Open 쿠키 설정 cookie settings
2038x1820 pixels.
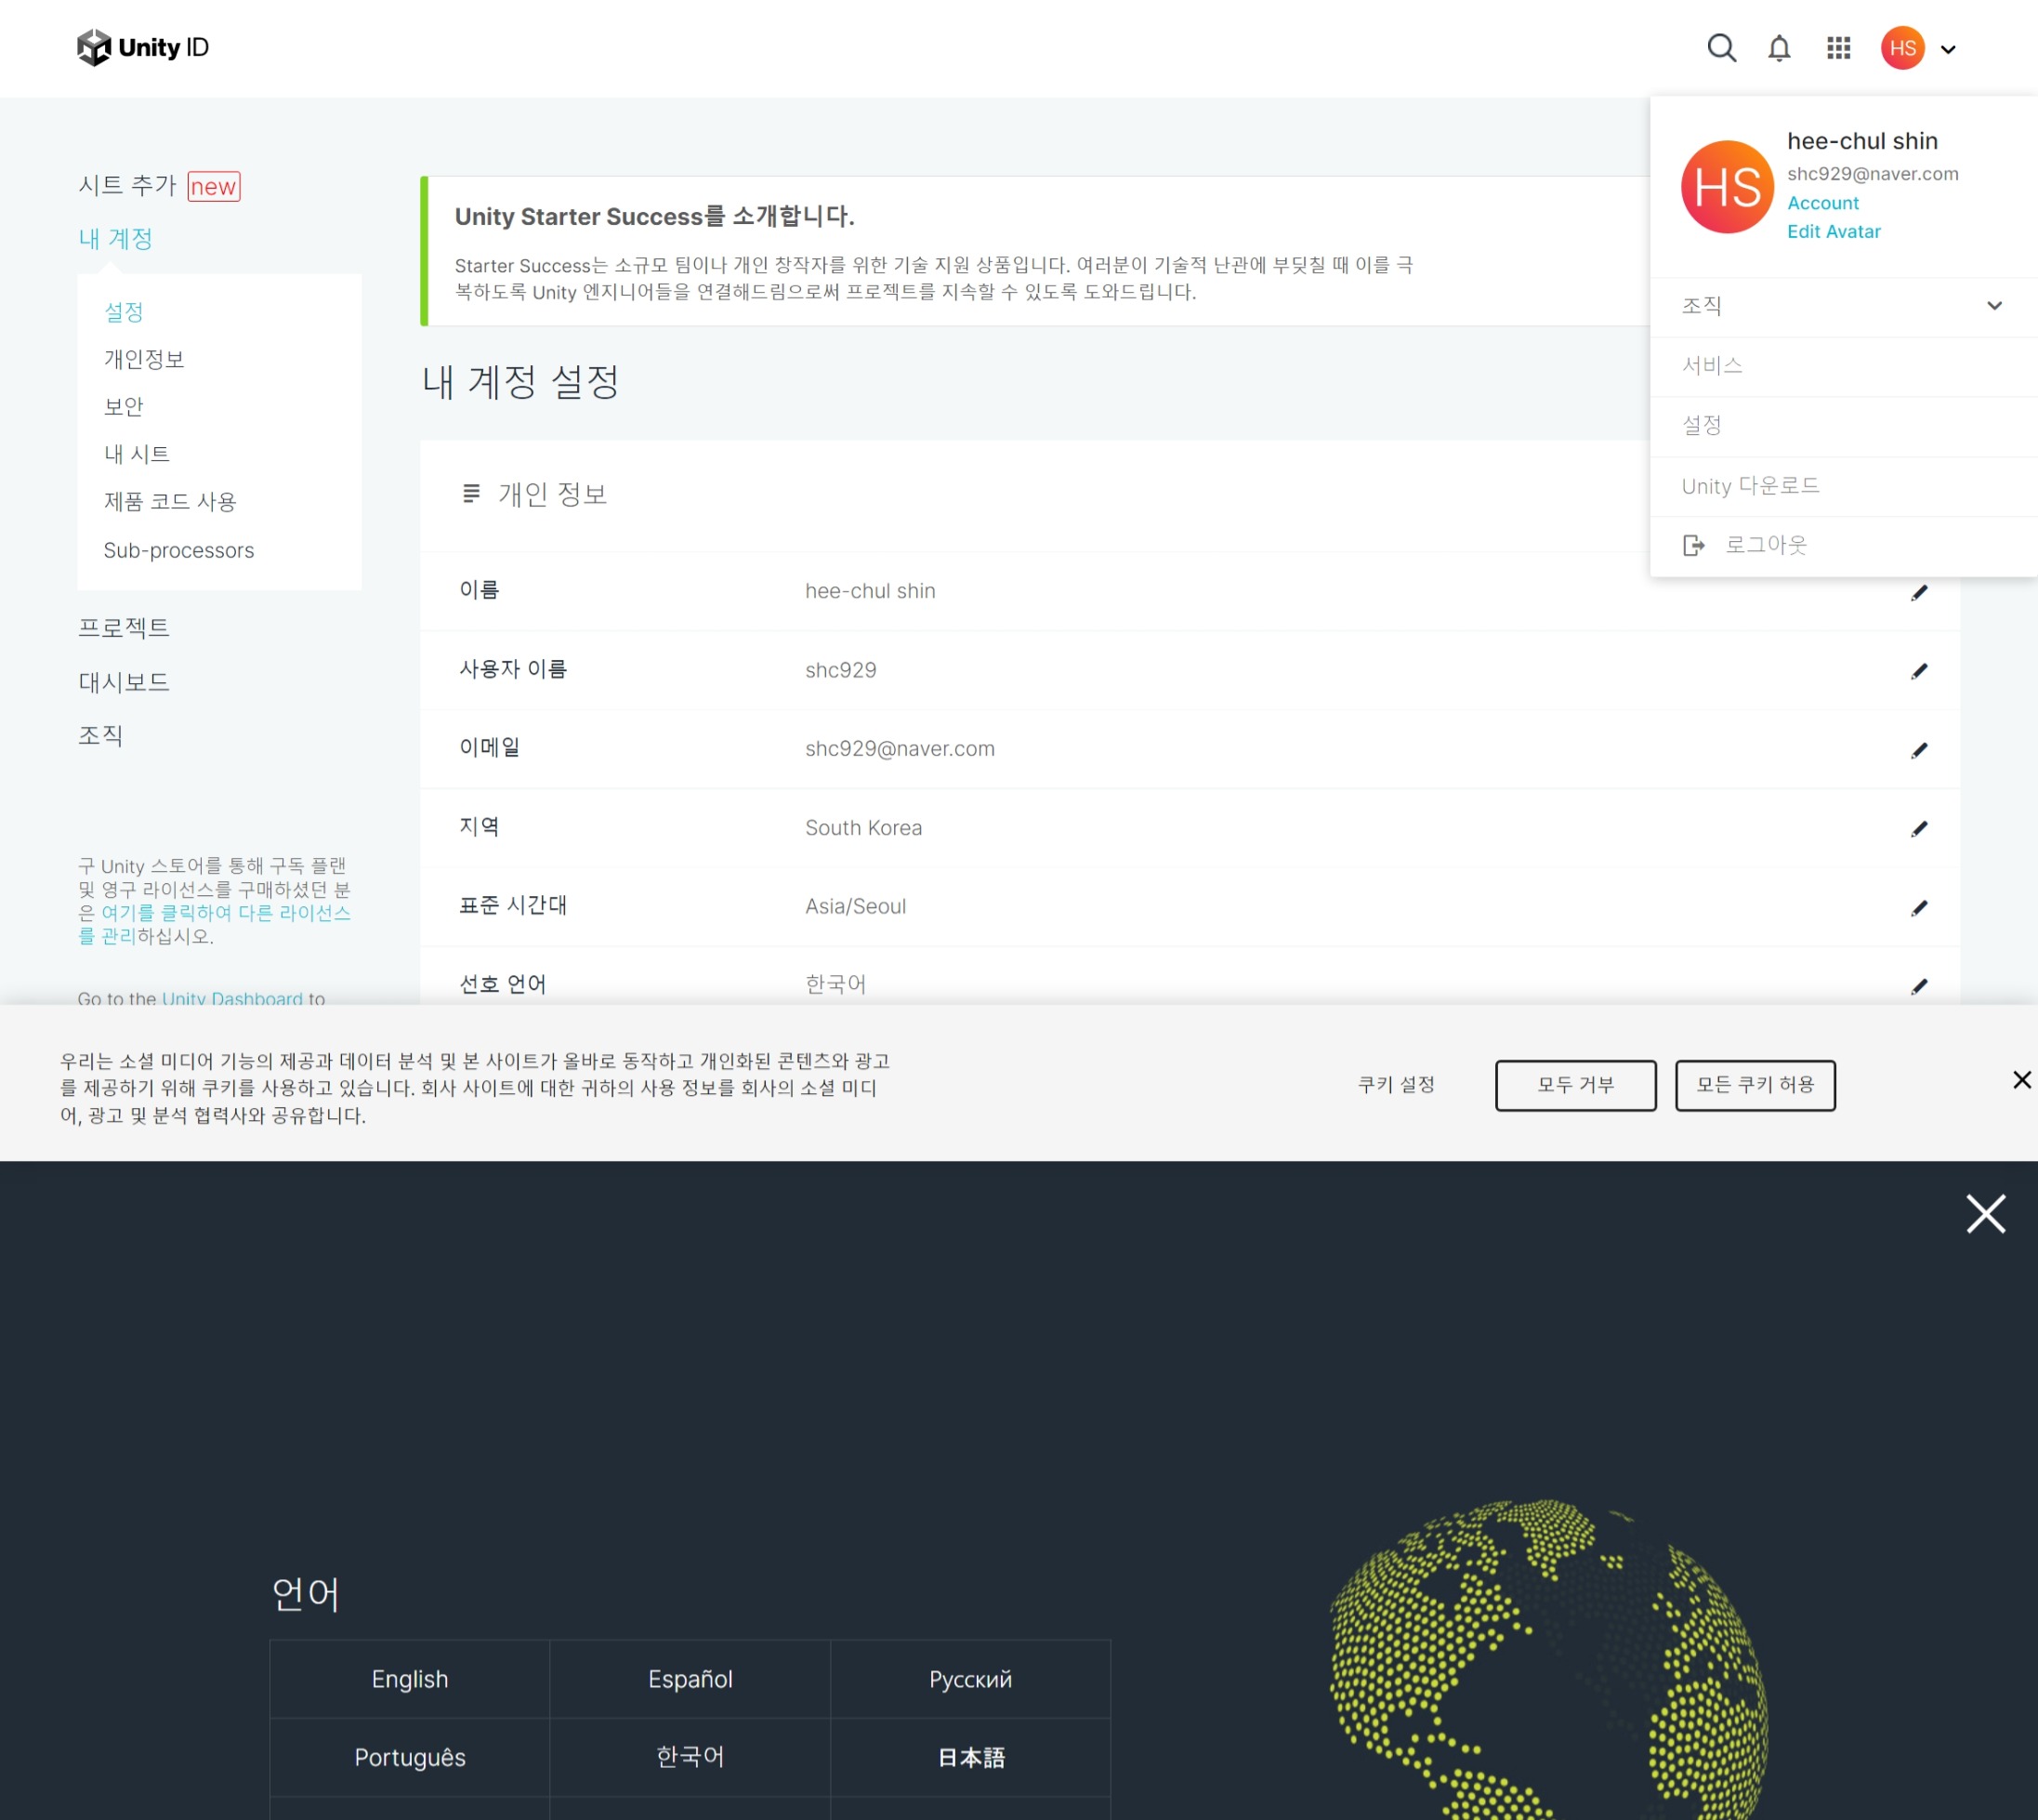click(1396, 1085)
